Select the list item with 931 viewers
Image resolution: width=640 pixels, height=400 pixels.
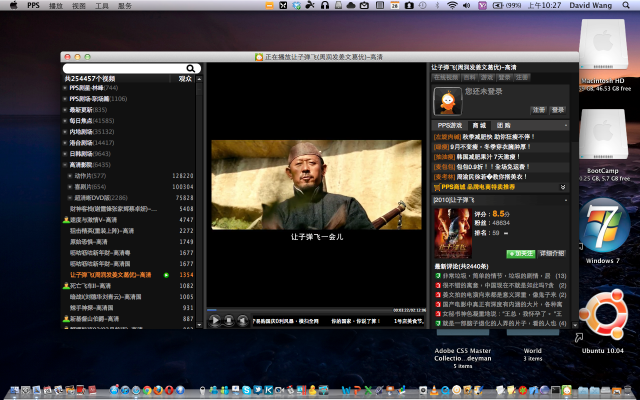129,308
